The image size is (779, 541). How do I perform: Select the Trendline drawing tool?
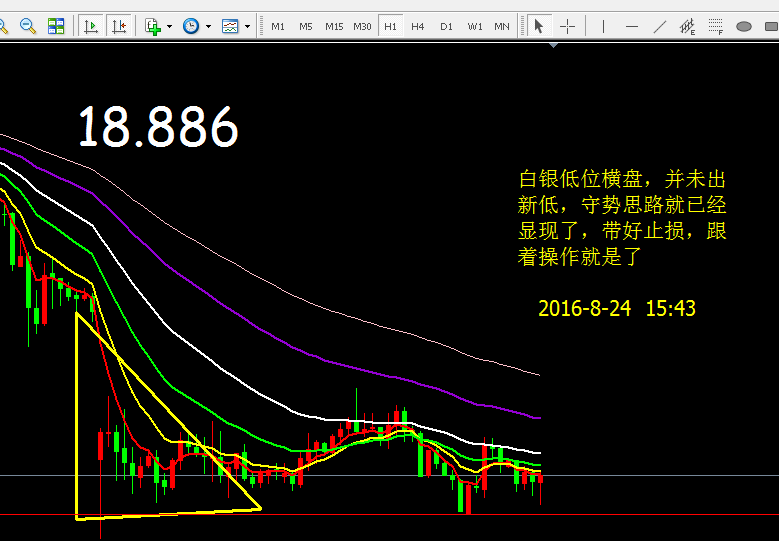click(x=659, y=26)
